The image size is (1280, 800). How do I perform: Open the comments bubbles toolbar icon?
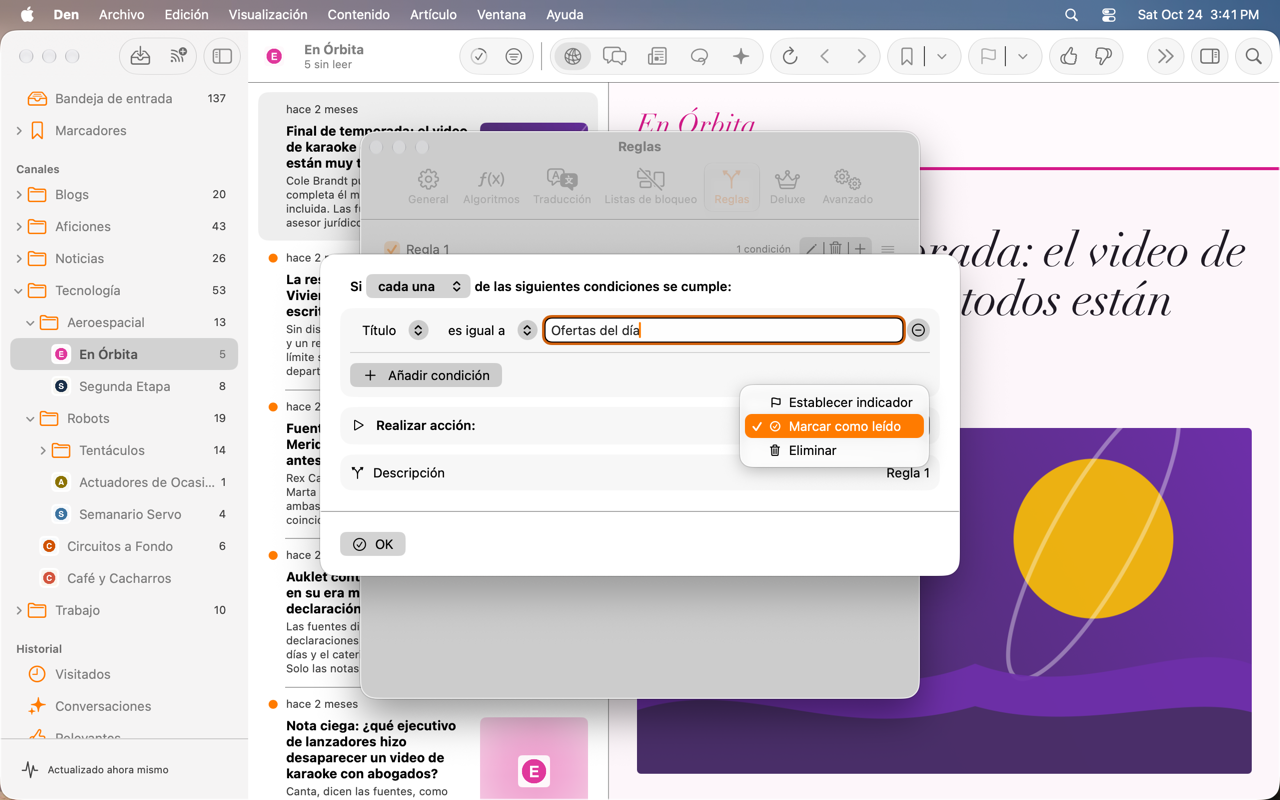click(x=615, y=57)
